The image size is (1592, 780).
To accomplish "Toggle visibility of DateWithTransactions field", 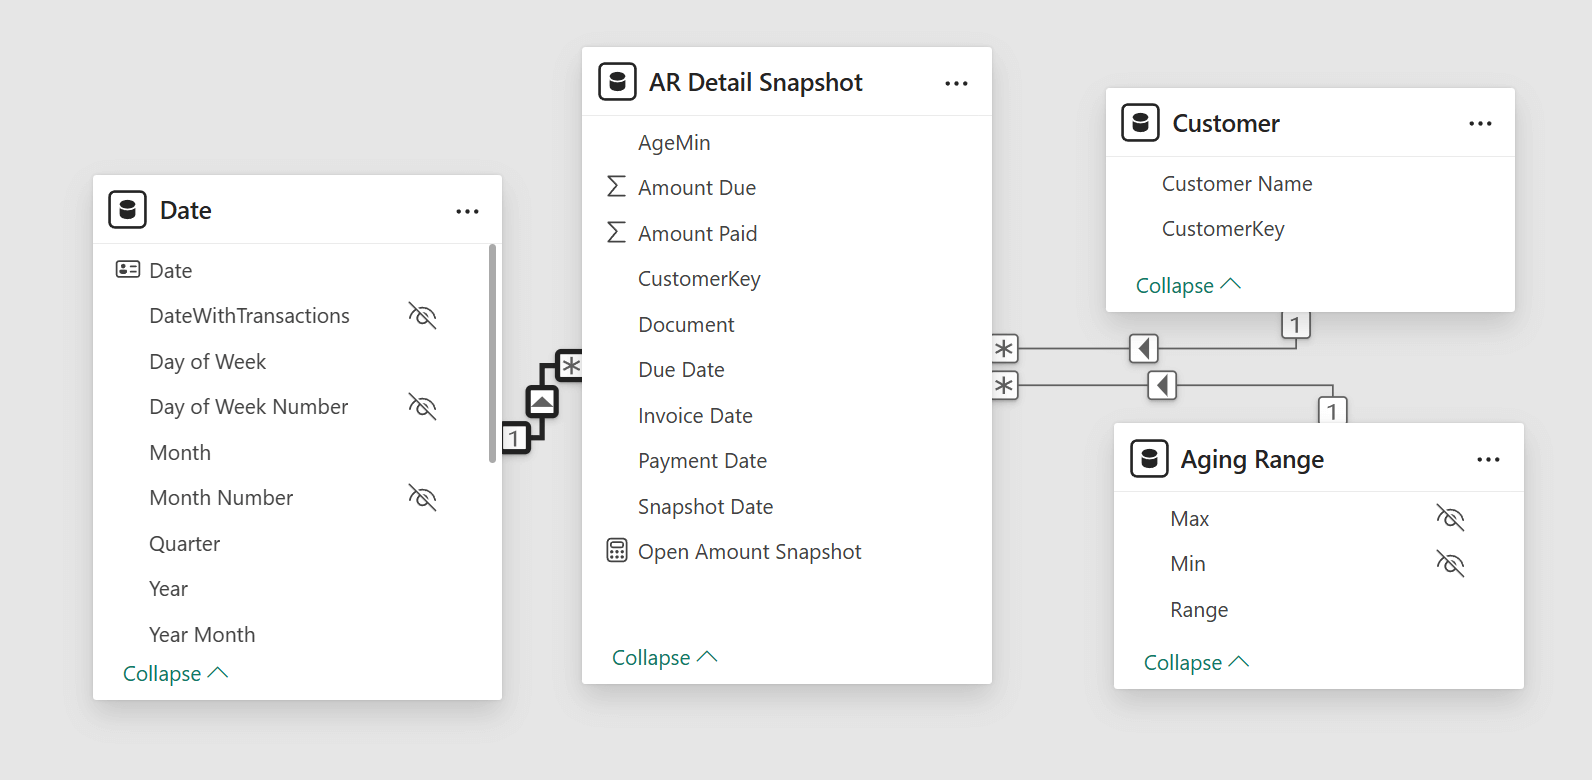I will coord(422,316).
